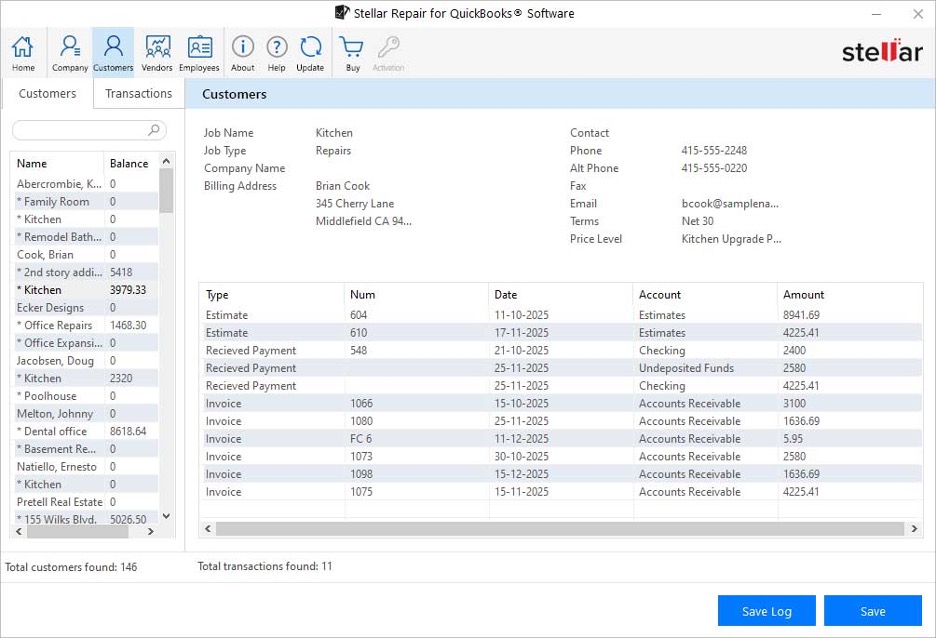Click the customer search input field
Image resolution: width=936 pixels, height=638 pixels.
click(89, 130)
